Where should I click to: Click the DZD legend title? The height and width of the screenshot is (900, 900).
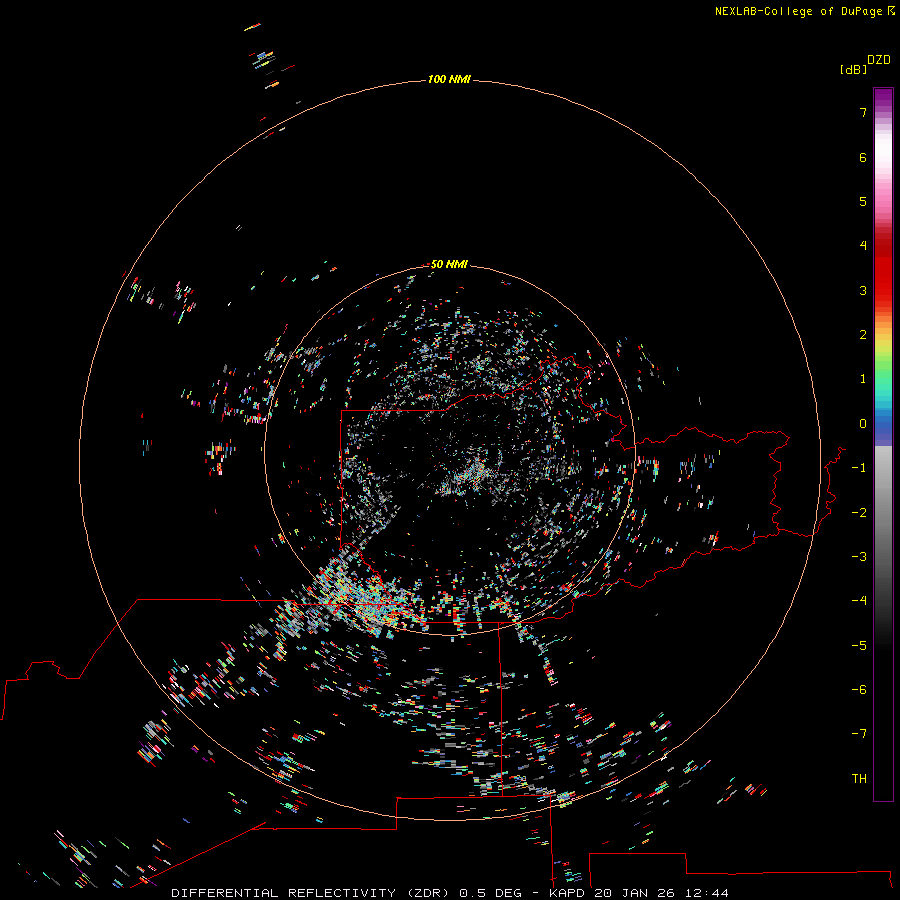click(x=879, y=60)
